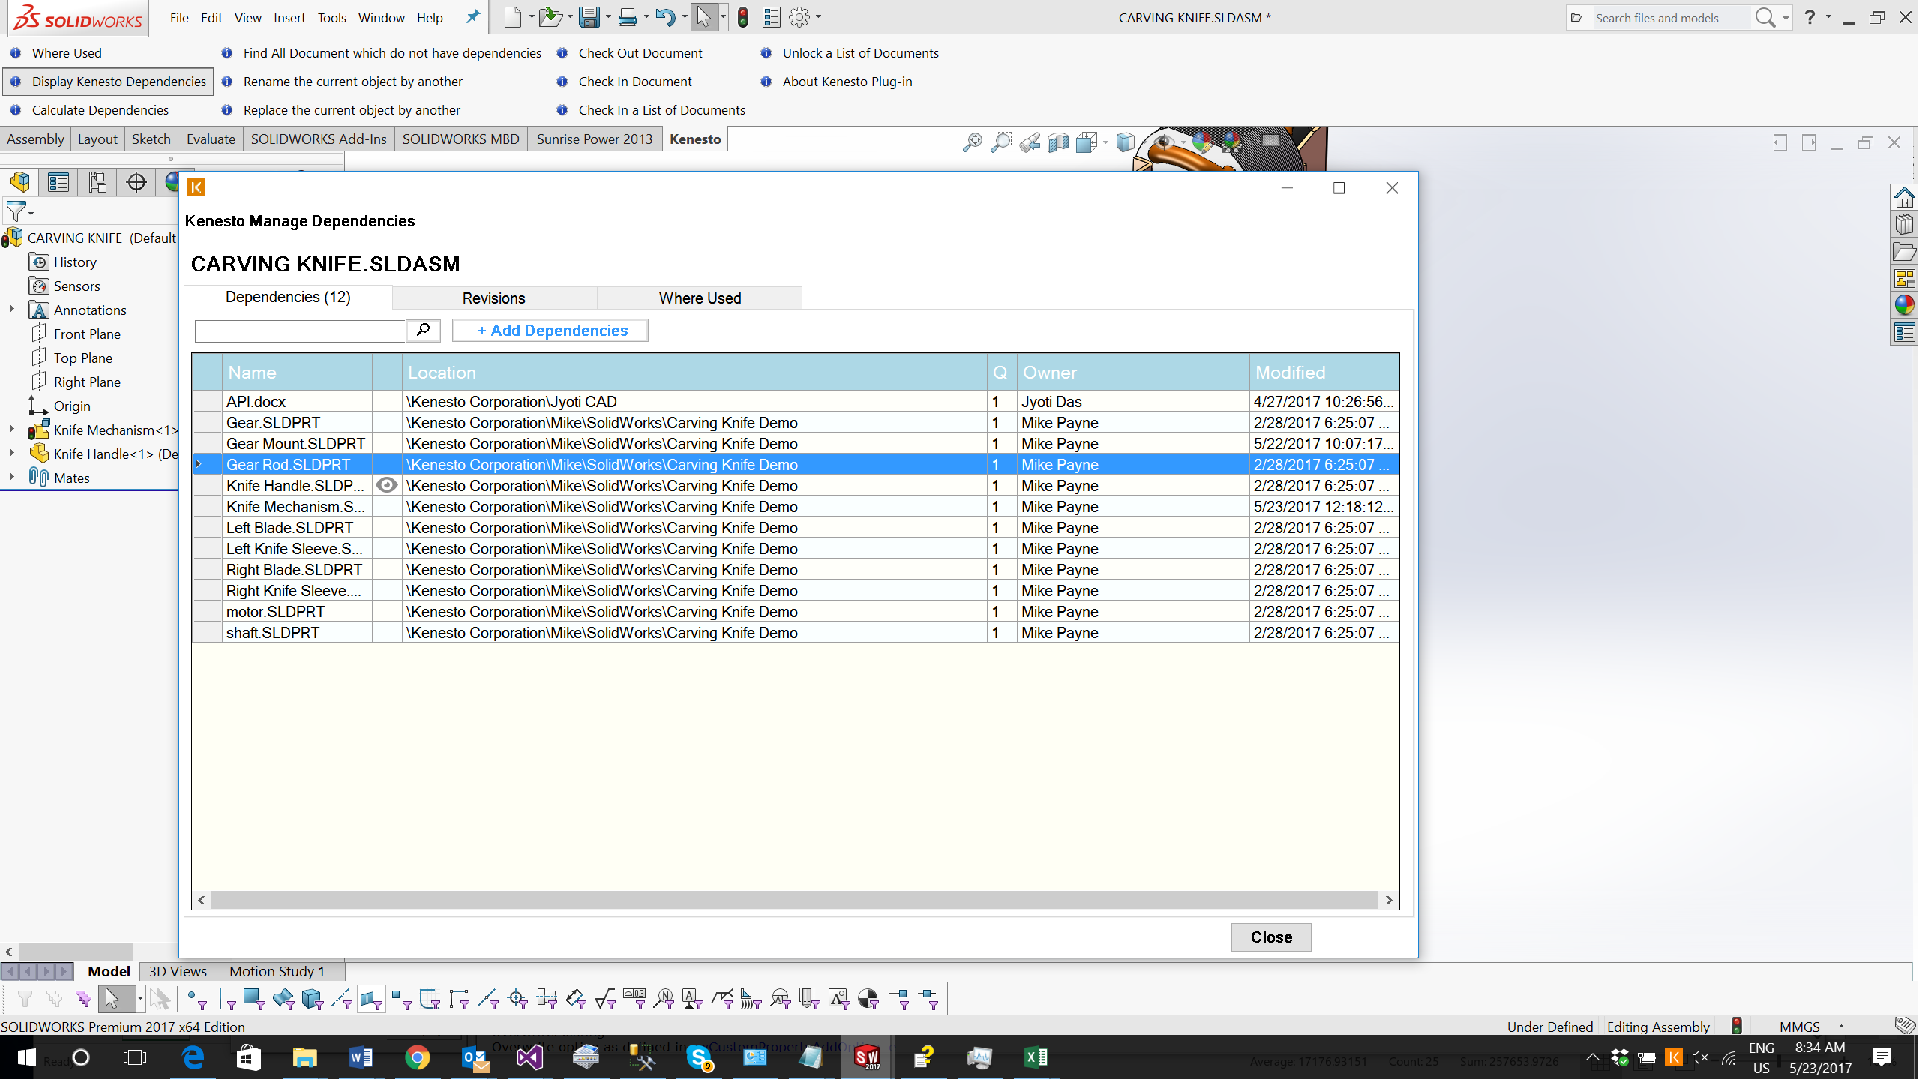
Task: Open the Options gear dropdown arrow
Action: [x=818, y=17]
